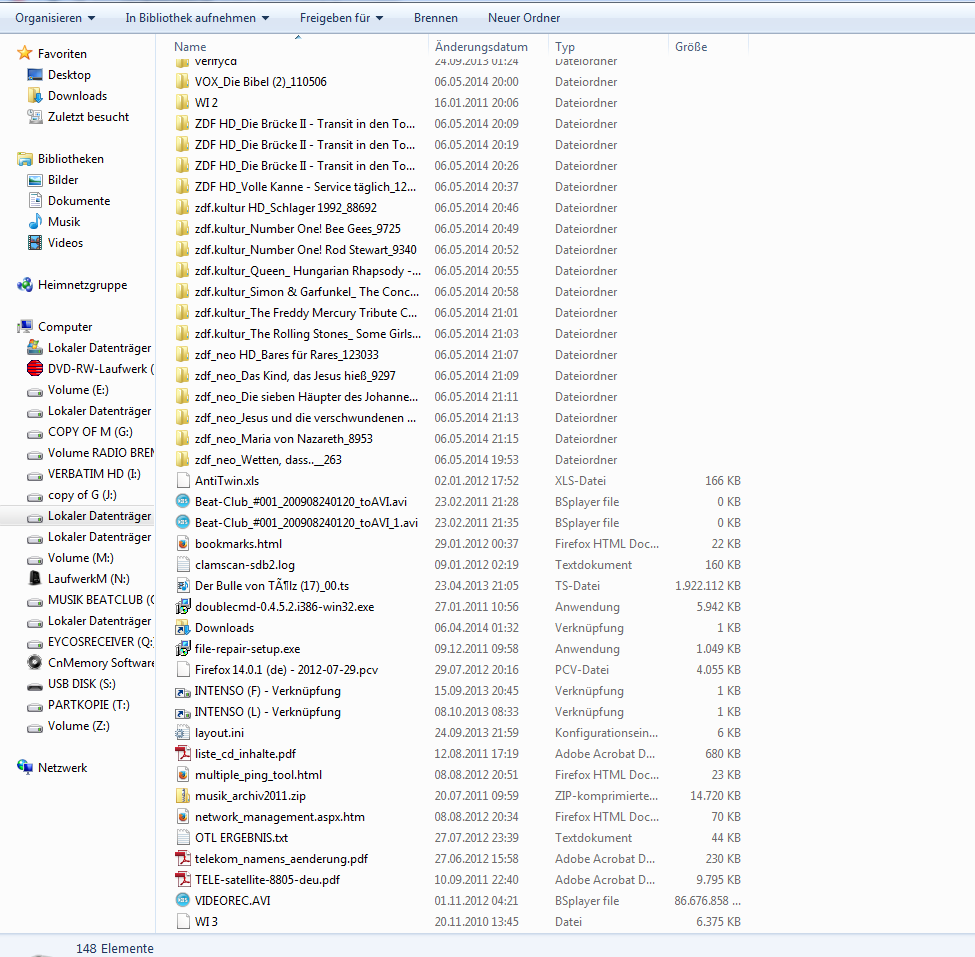Select the Downloads shortcut in file list

pyautogui.click(x=224, y=627)
